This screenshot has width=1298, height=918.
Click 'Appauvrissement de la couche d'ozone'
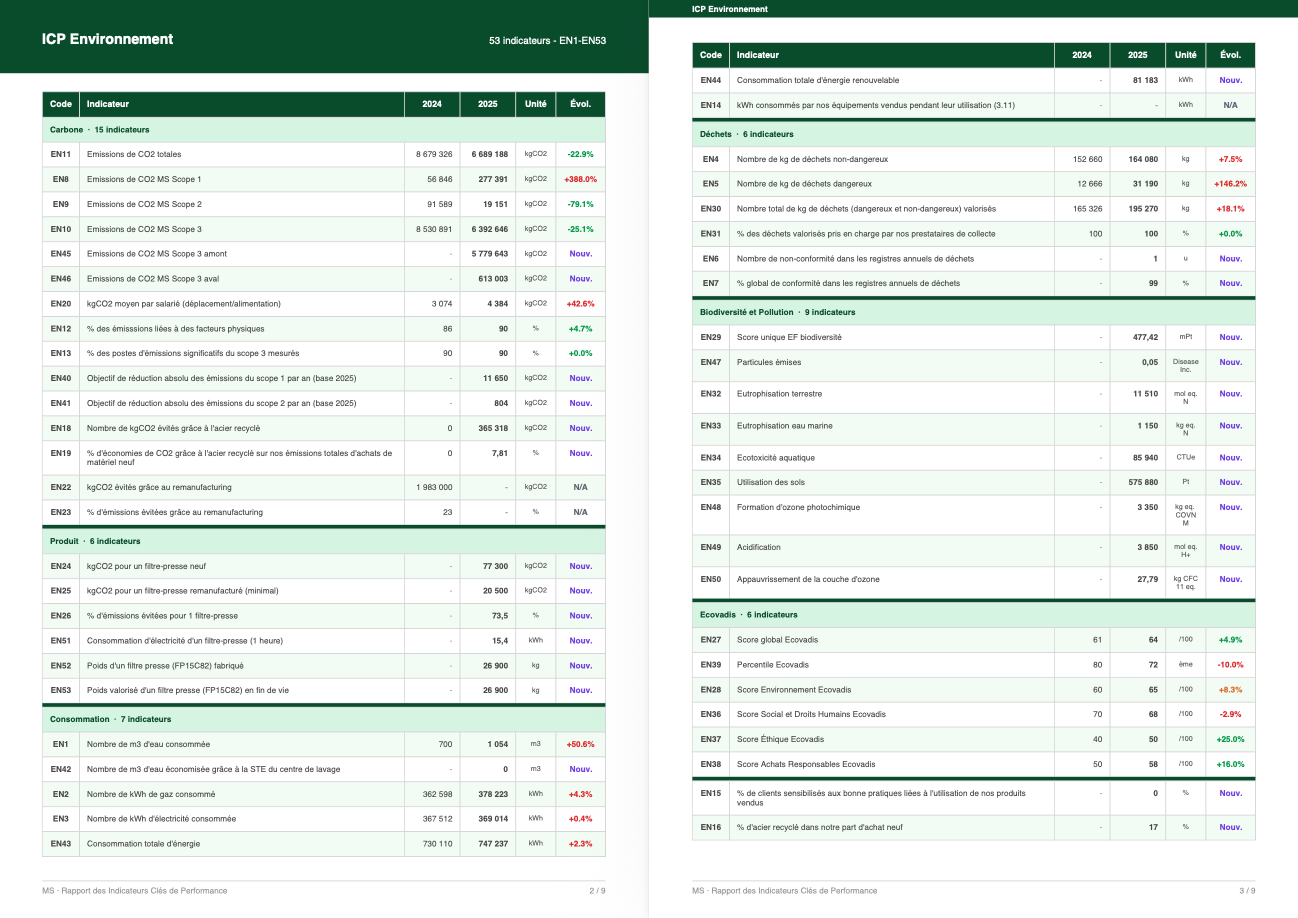pos(808,579)
